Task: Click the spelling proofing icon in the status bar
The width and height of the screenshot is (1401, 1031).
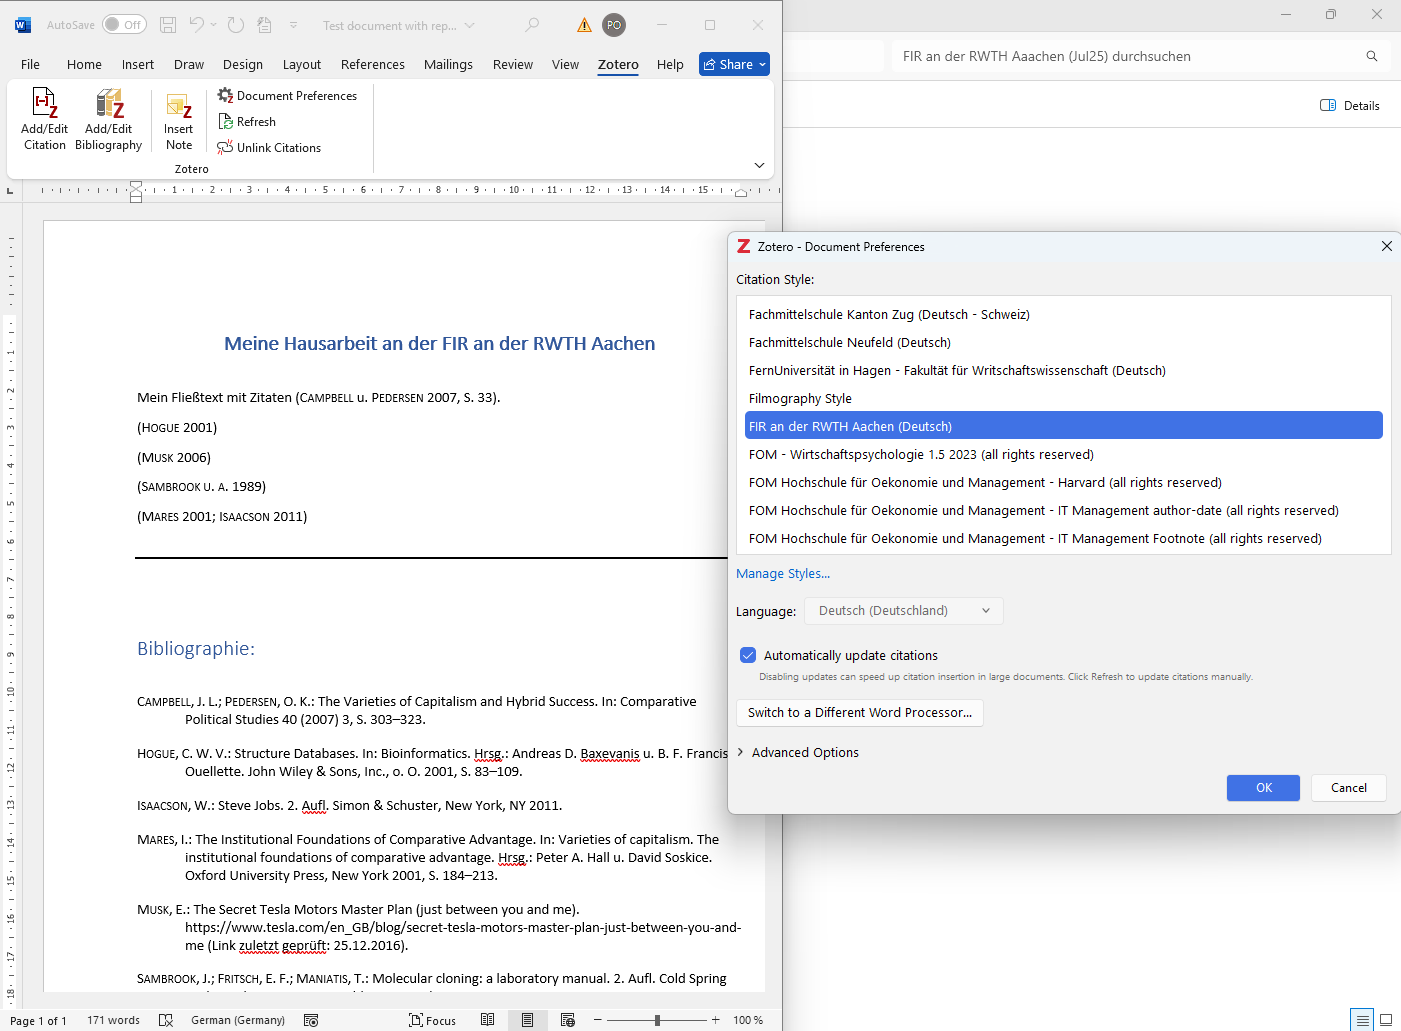Action: (x=166, y=1020)
